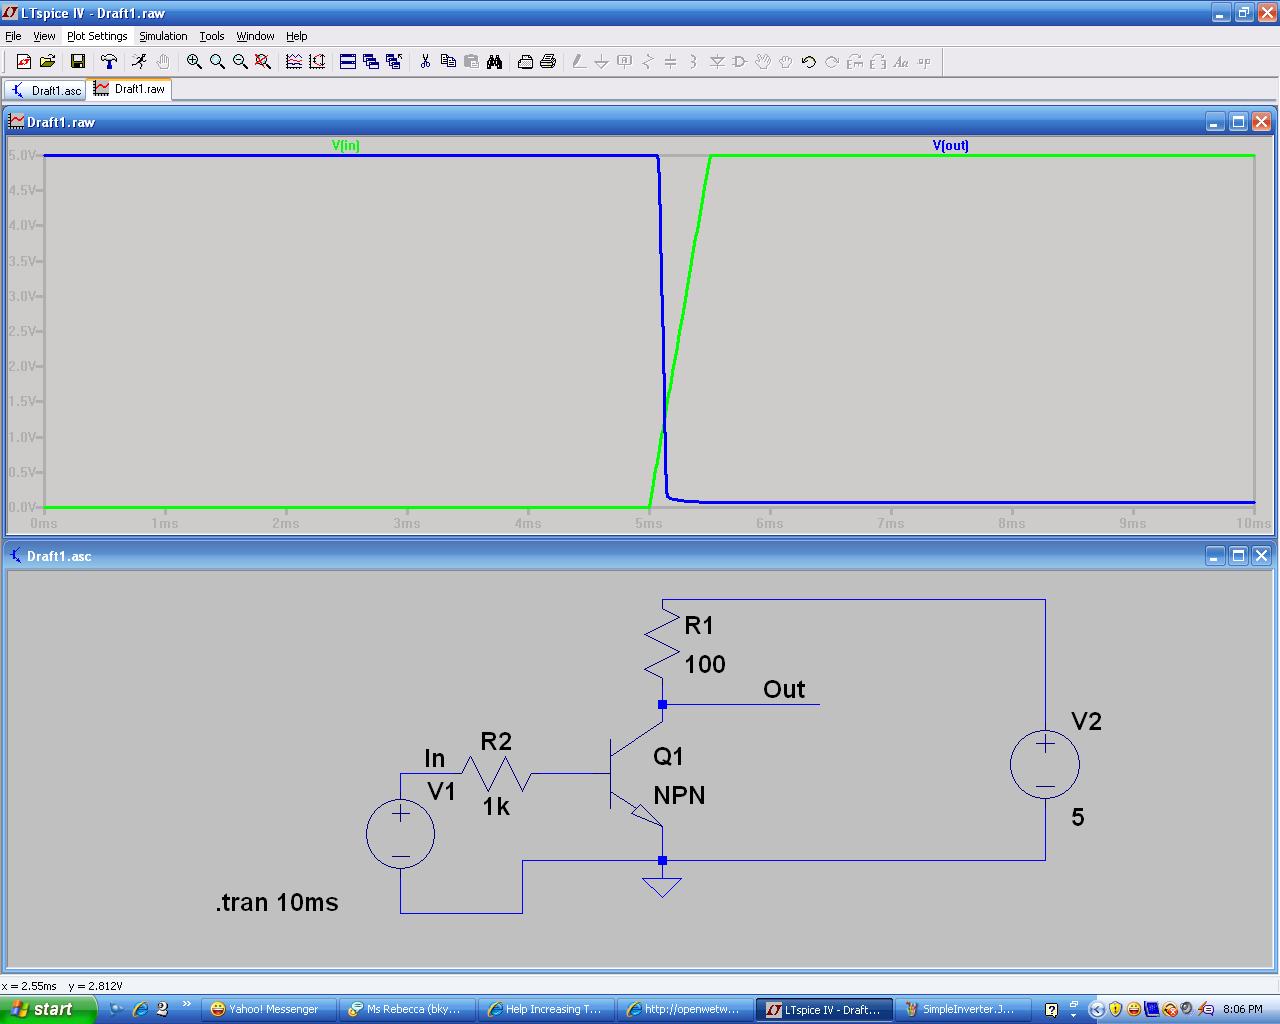This screenshot has height=1024, width=1280.
Task: Maximize the Draft1.asc schematic pane
Action: coord(1238,556)
